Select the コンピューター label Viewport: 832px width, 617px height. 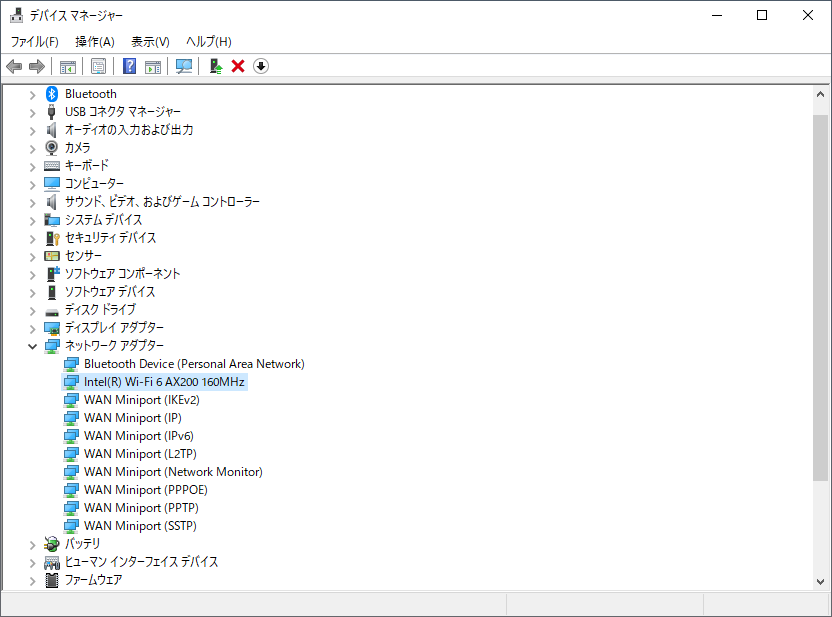pyautogui.click(x=94, y=184)
